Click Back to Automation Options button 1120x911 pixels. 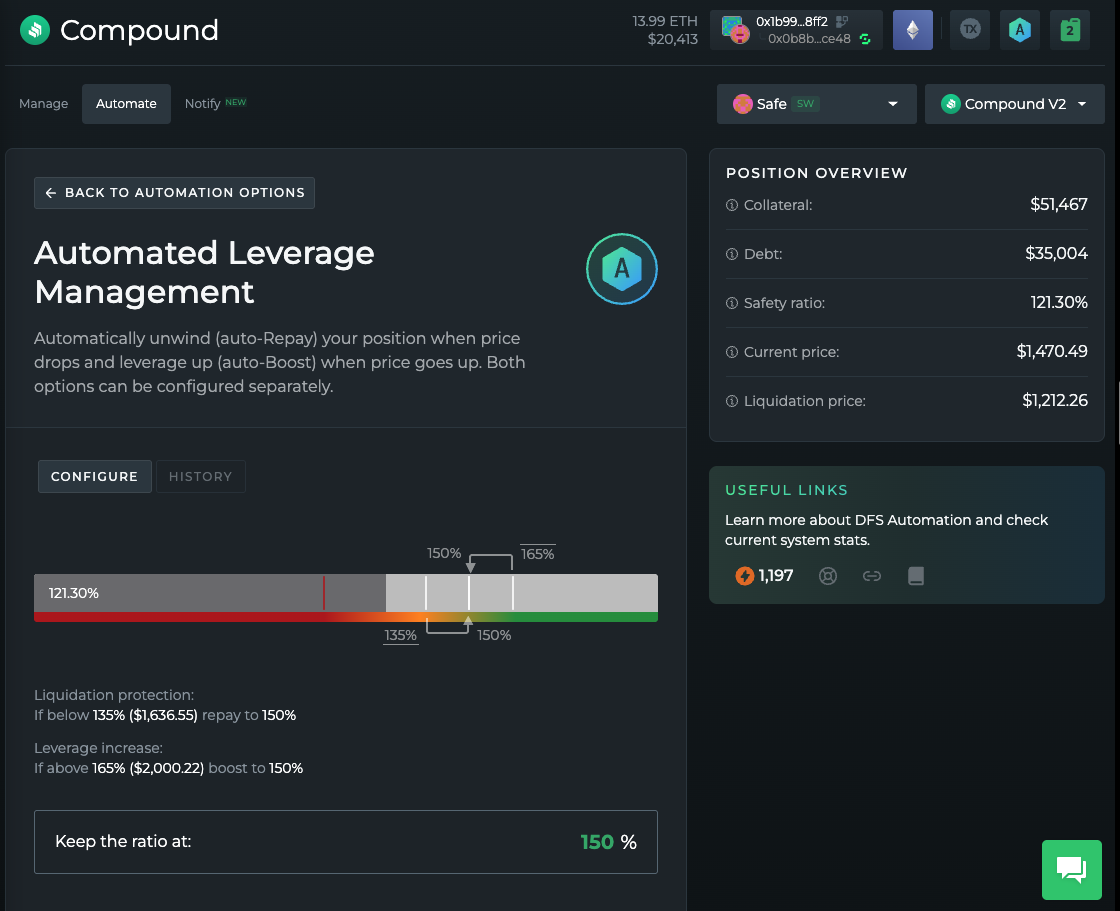pos(175,193)
